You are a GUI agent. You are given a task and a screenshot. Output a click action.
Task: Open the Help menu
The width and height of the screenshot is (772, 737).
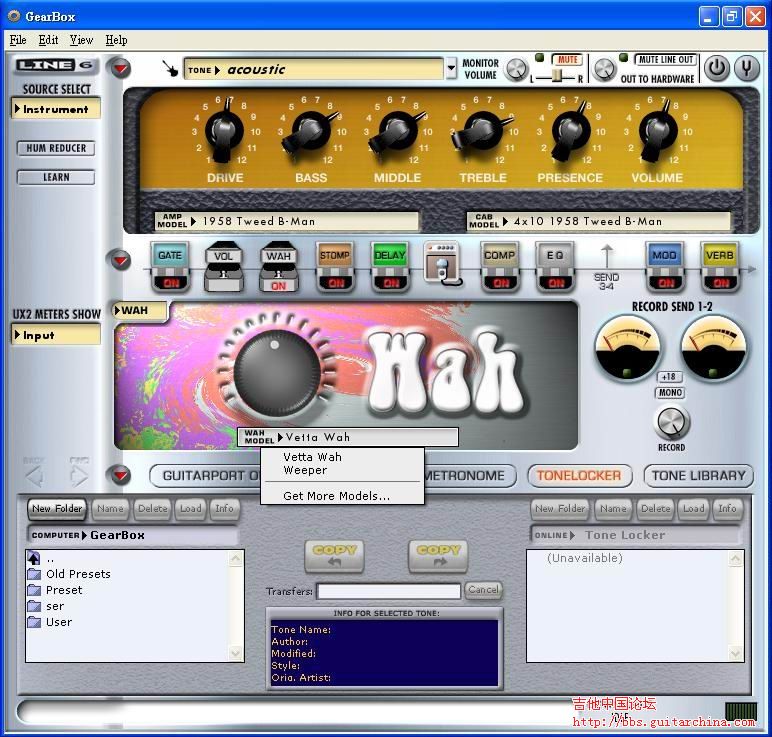point(116,40)
